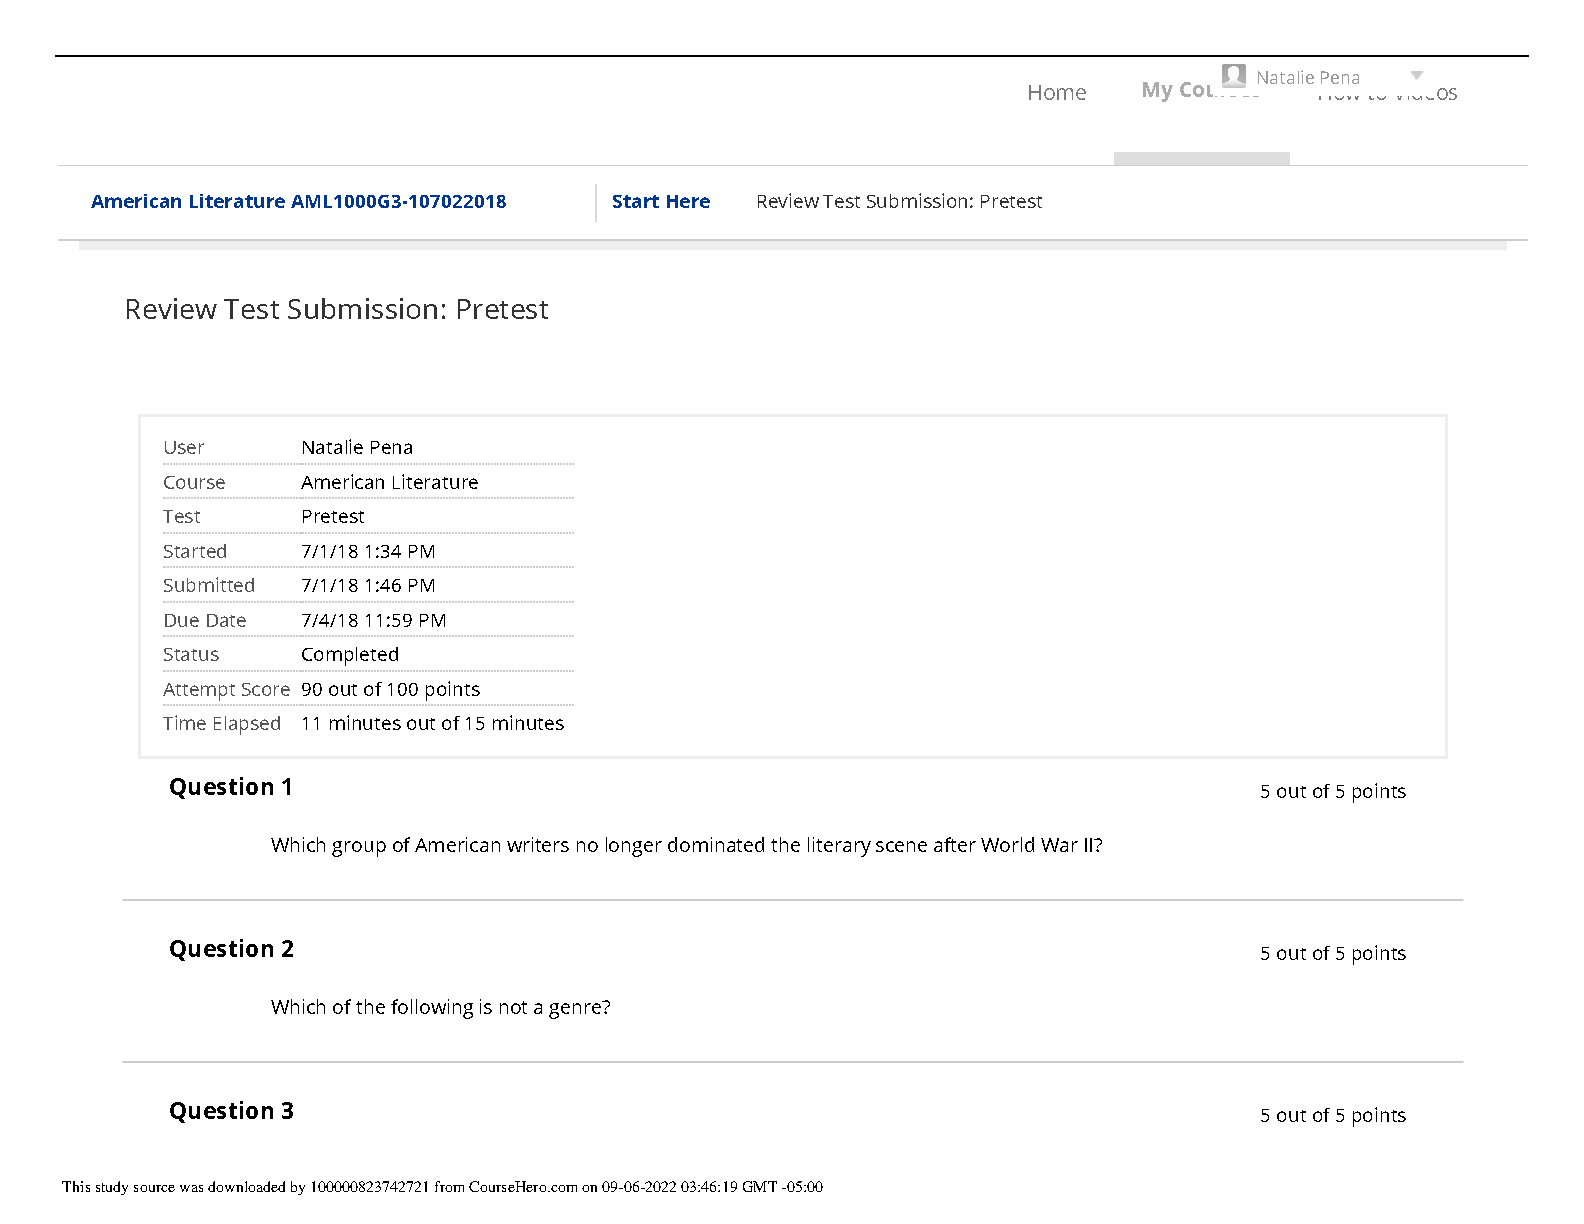This screenshot has width=1584, height=1224.
Task: Select the status value Completed
Action: [x=350, y=655]
